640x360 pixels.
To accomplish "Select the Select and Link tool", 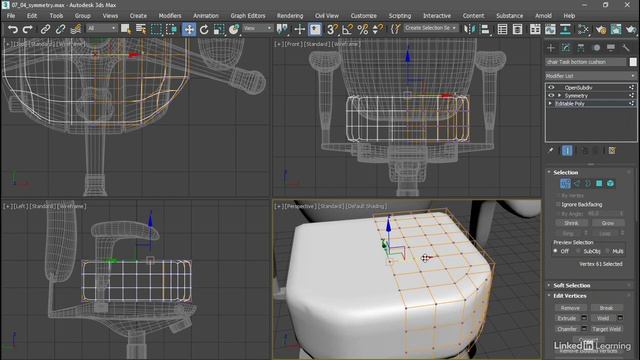I will pyautogui.click(x=45, y=29).
